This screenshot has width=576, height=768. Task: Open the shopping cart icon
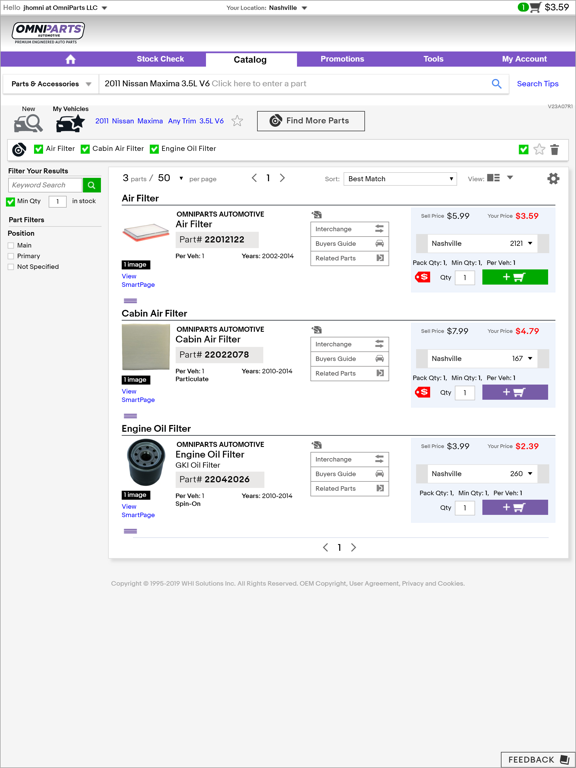pyautogui.click(x=535, y=7)
